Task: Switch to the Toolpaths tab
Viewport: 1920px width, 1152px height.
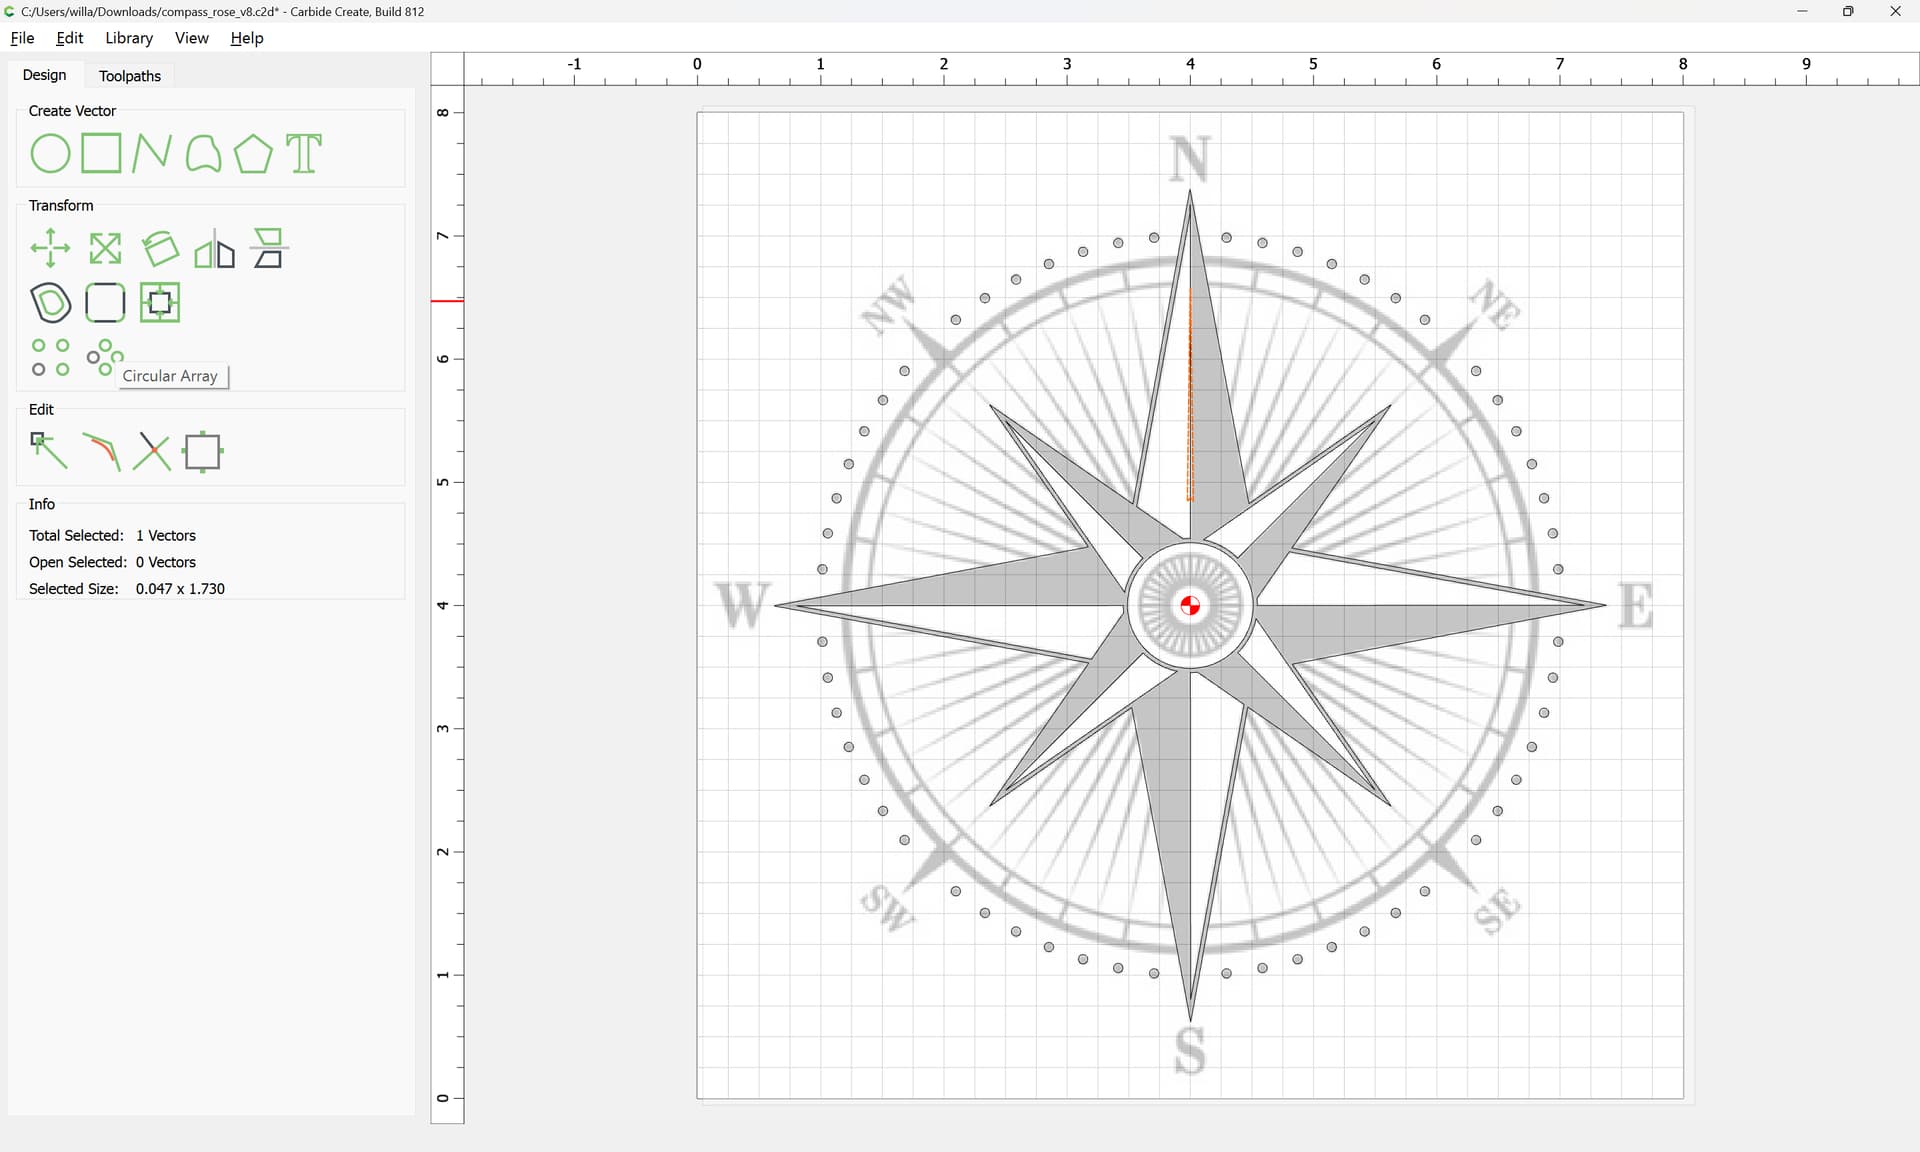Action: pos(130,76)
